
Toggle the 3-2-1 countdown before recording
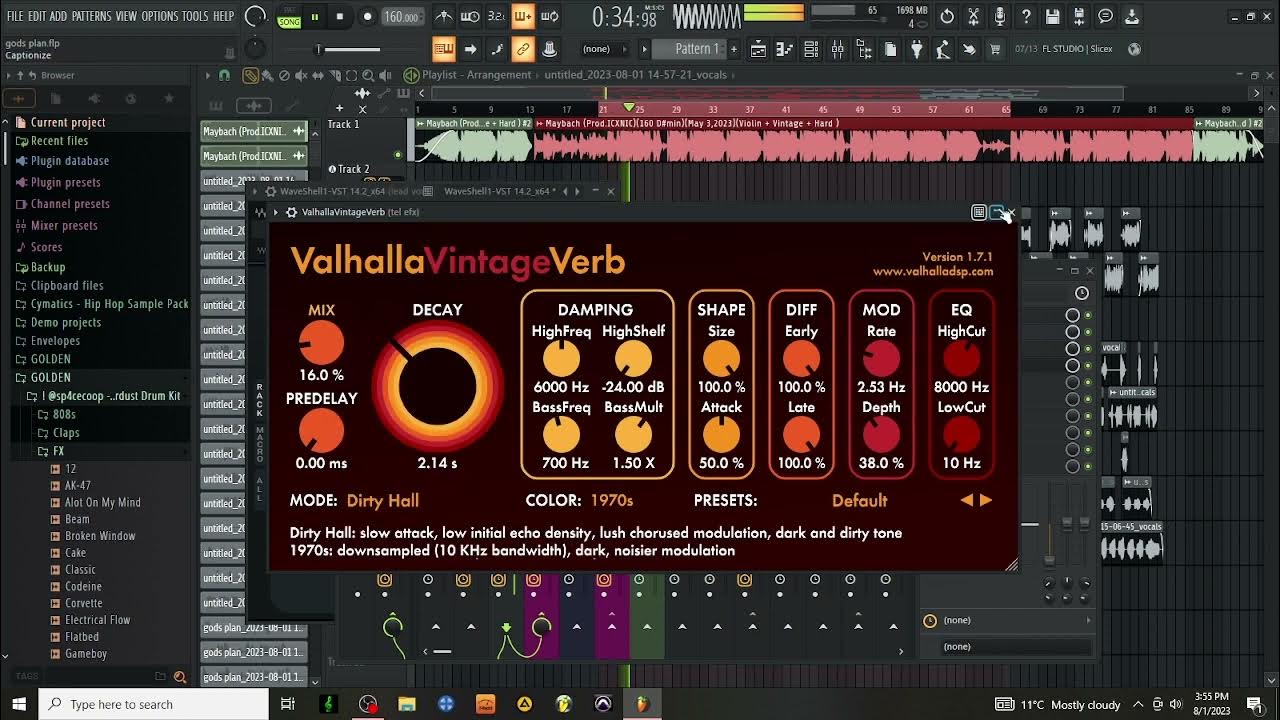[x=496, y=16]
